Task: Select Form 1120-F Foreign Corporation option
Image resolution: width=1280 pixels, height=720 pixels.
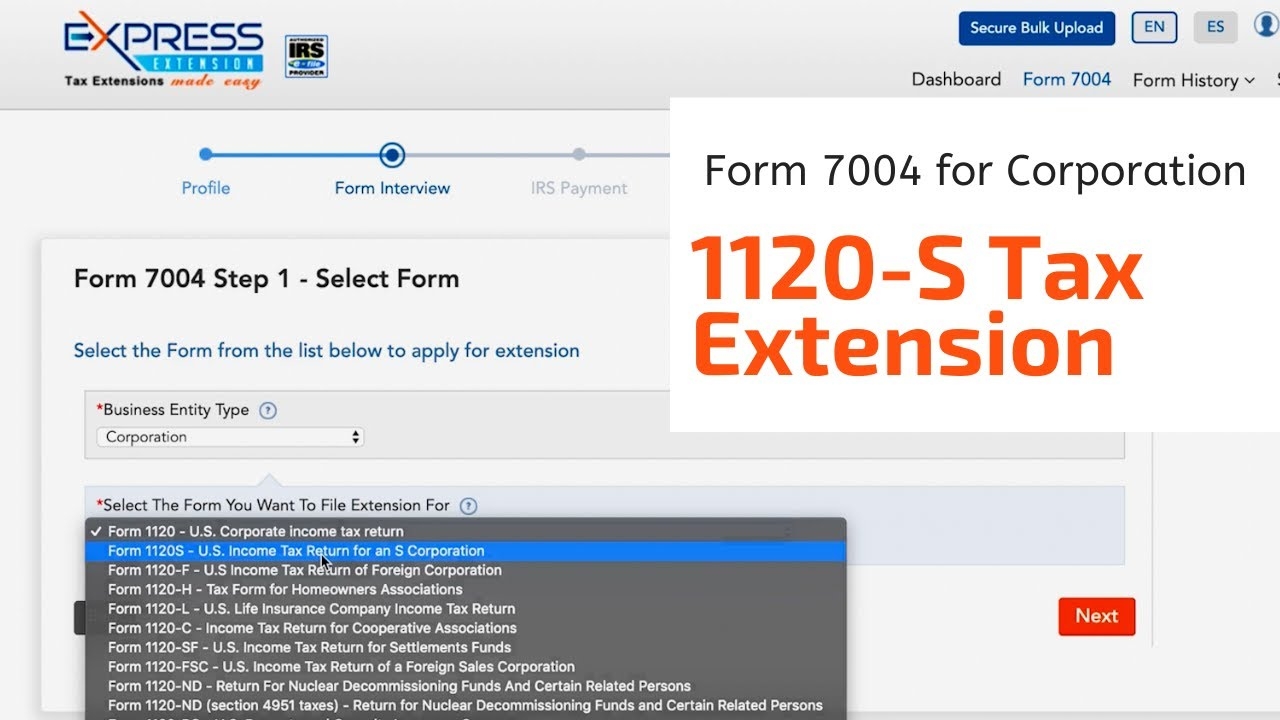Action: tap(466, 570)
